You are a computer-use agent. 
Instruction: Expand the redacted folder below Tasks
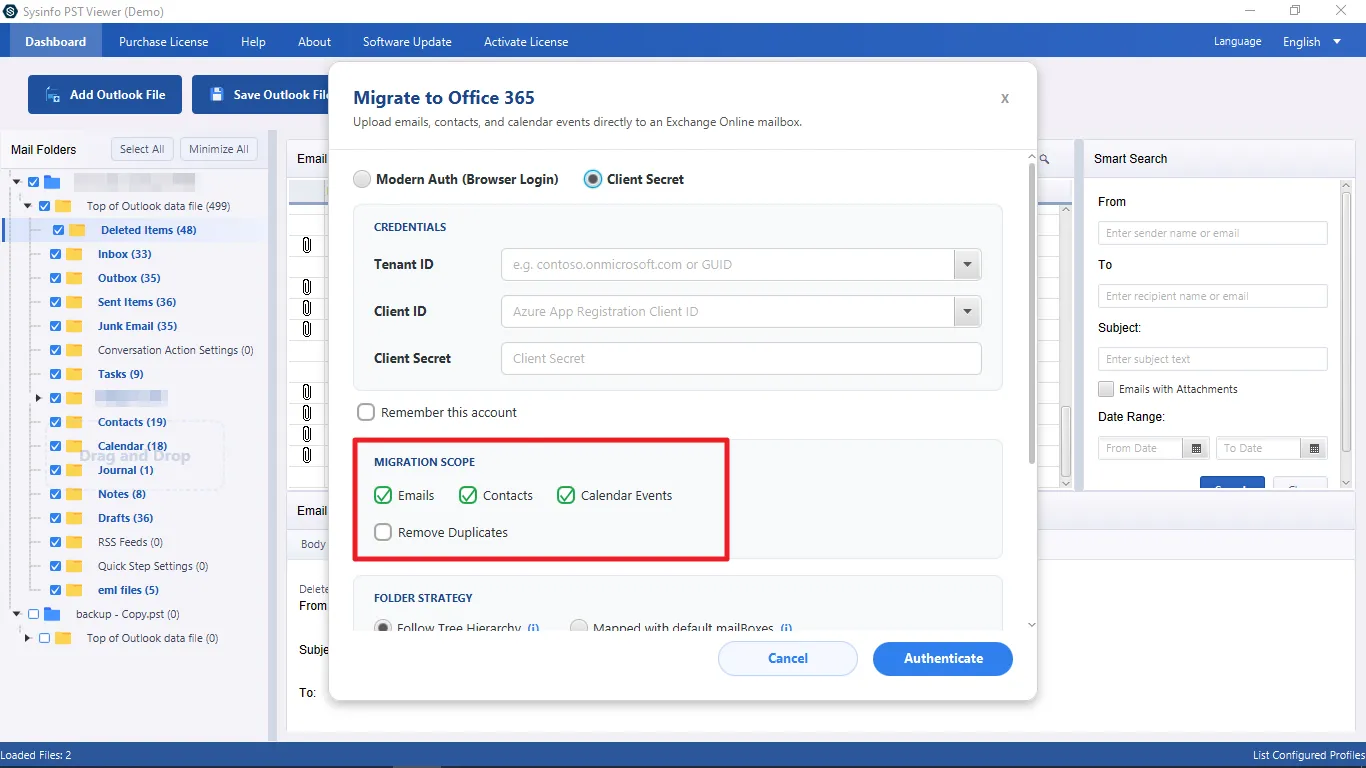[39, 398]
